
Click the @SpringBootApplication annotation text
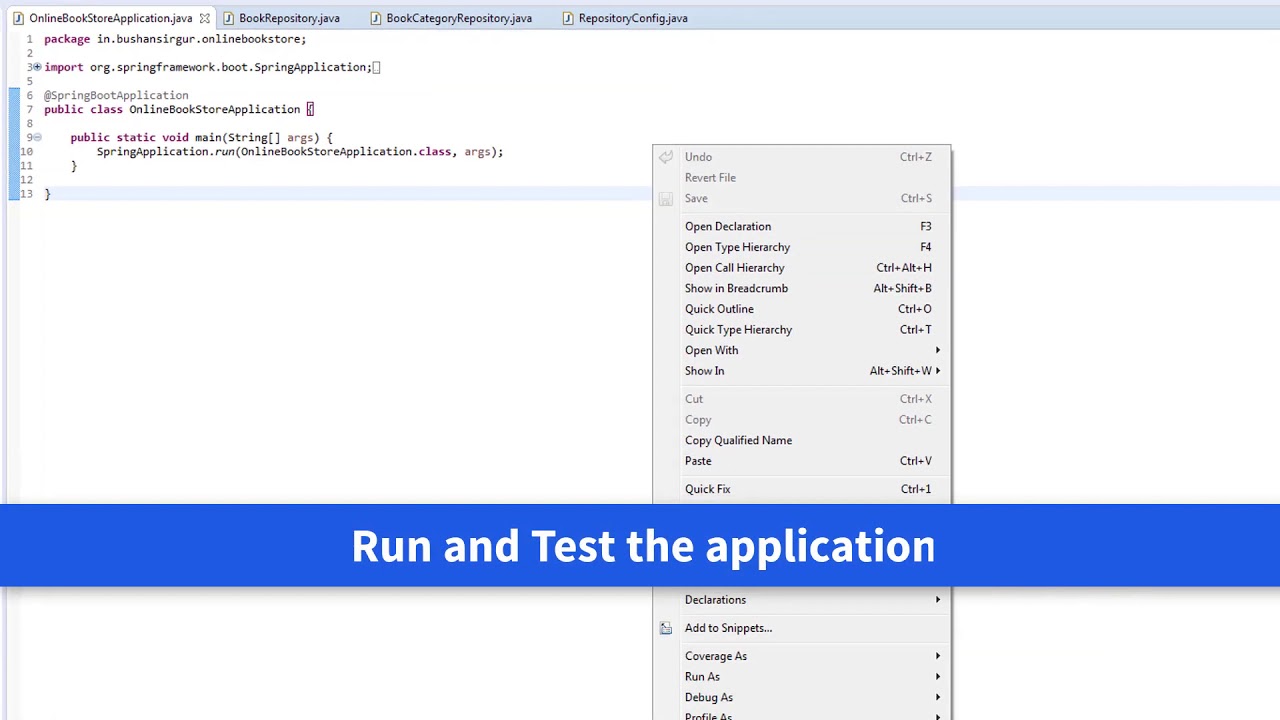116,95
